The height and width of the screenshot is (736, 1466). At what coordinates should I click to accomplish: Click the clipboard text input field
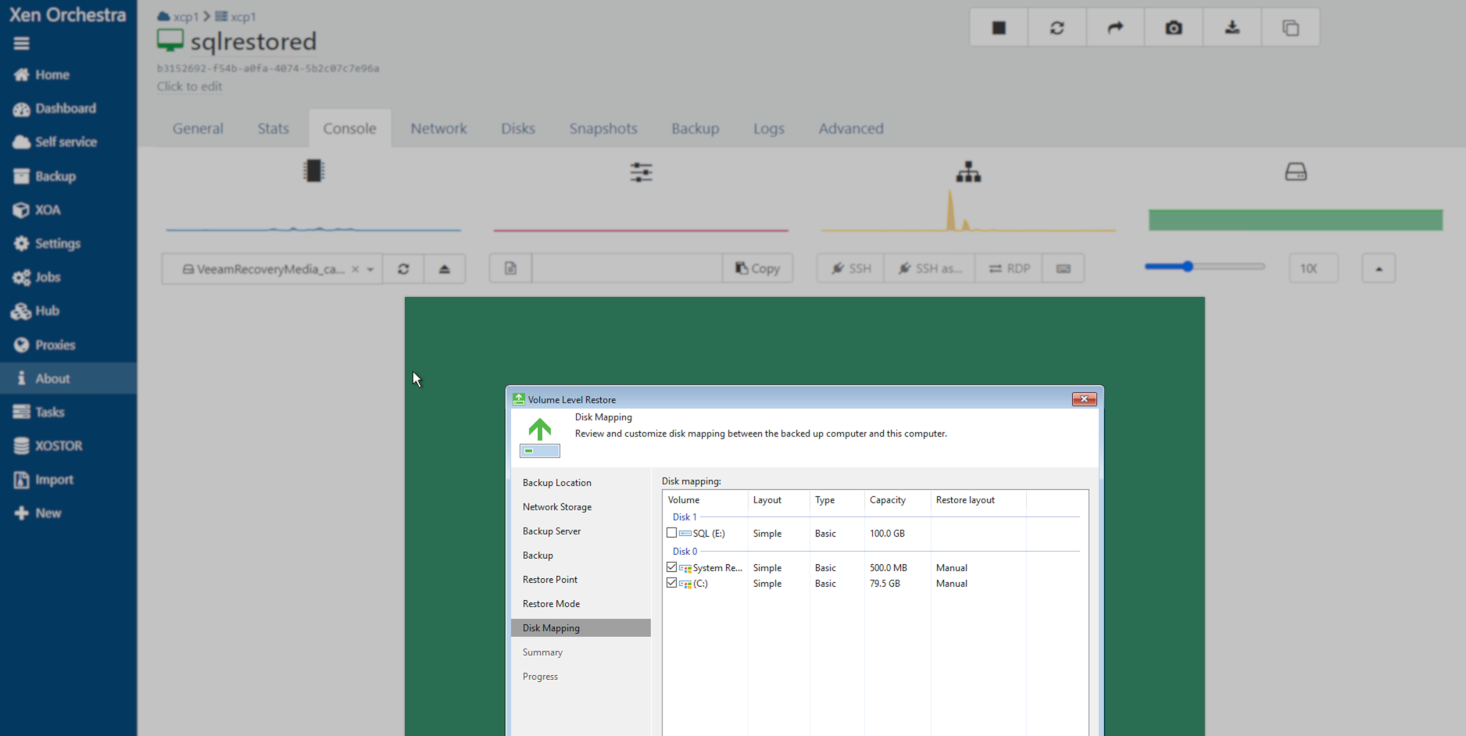point(627,269)
